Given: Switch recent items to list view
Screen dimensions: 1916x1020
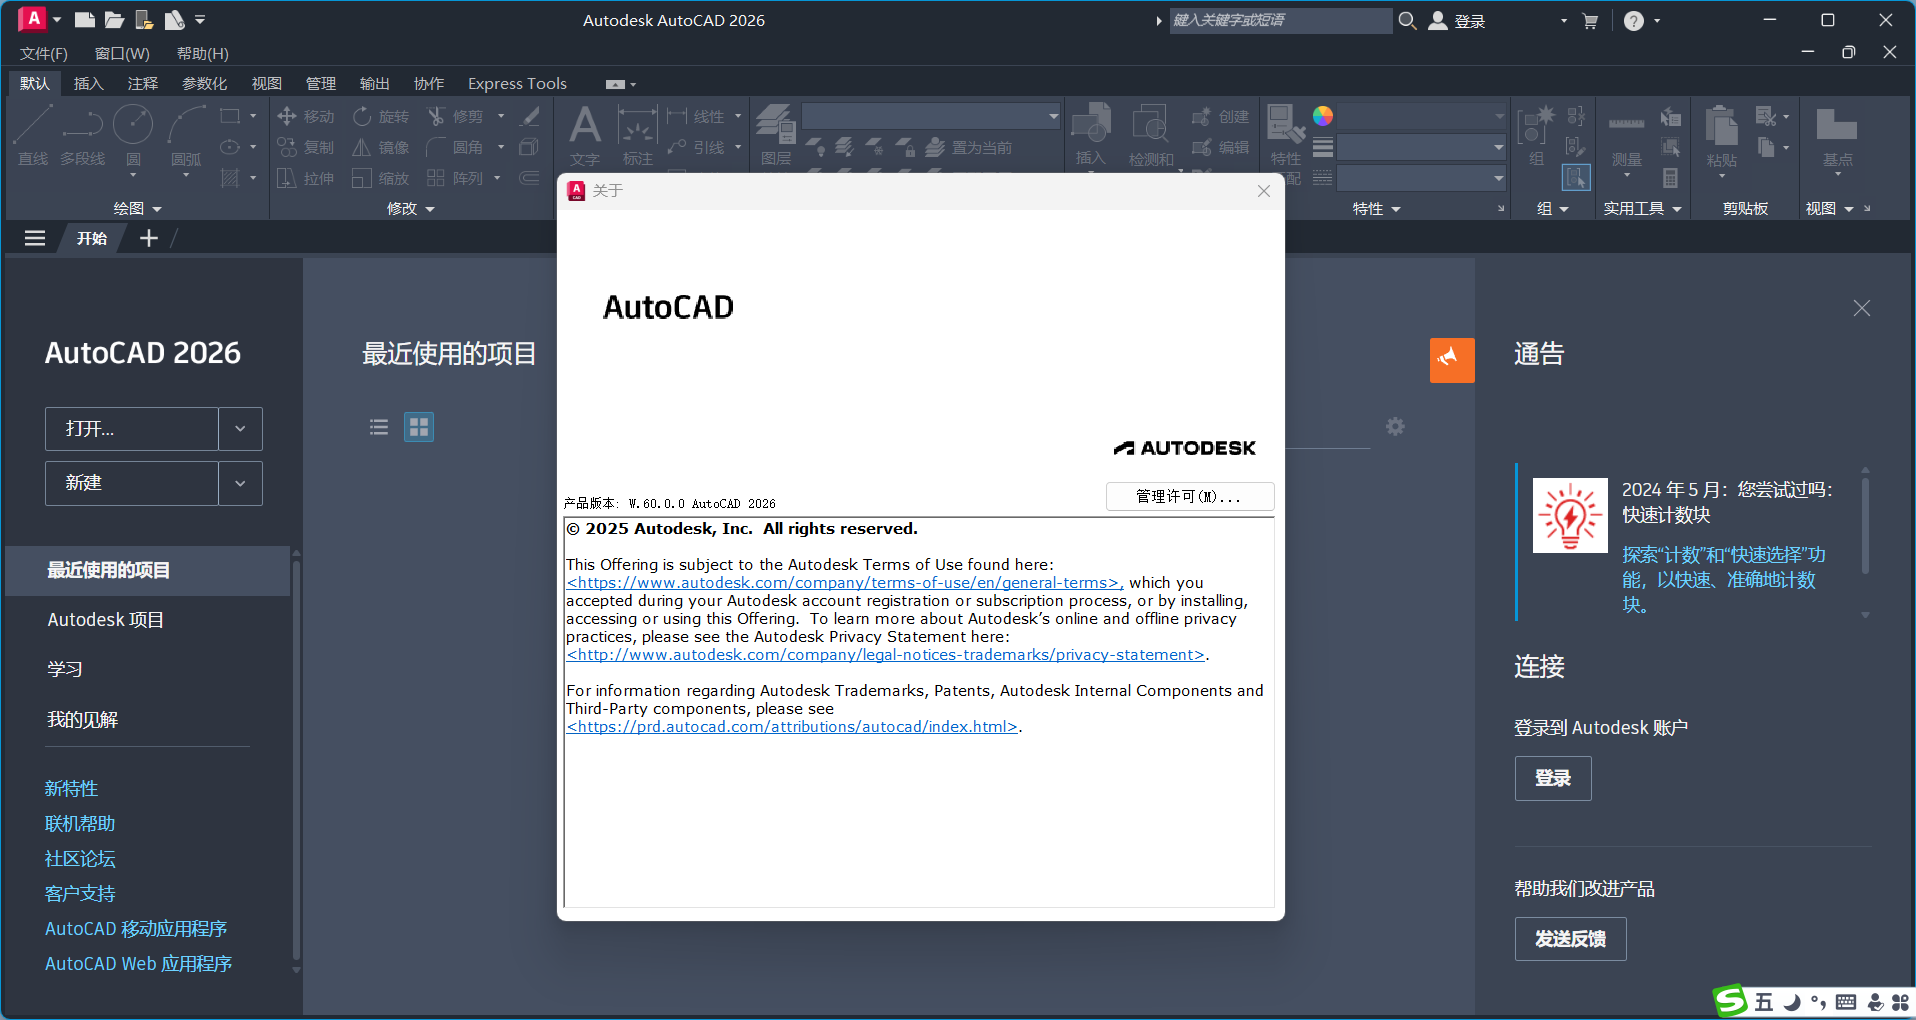Looking at the screenshot, I should coord(379,427).
